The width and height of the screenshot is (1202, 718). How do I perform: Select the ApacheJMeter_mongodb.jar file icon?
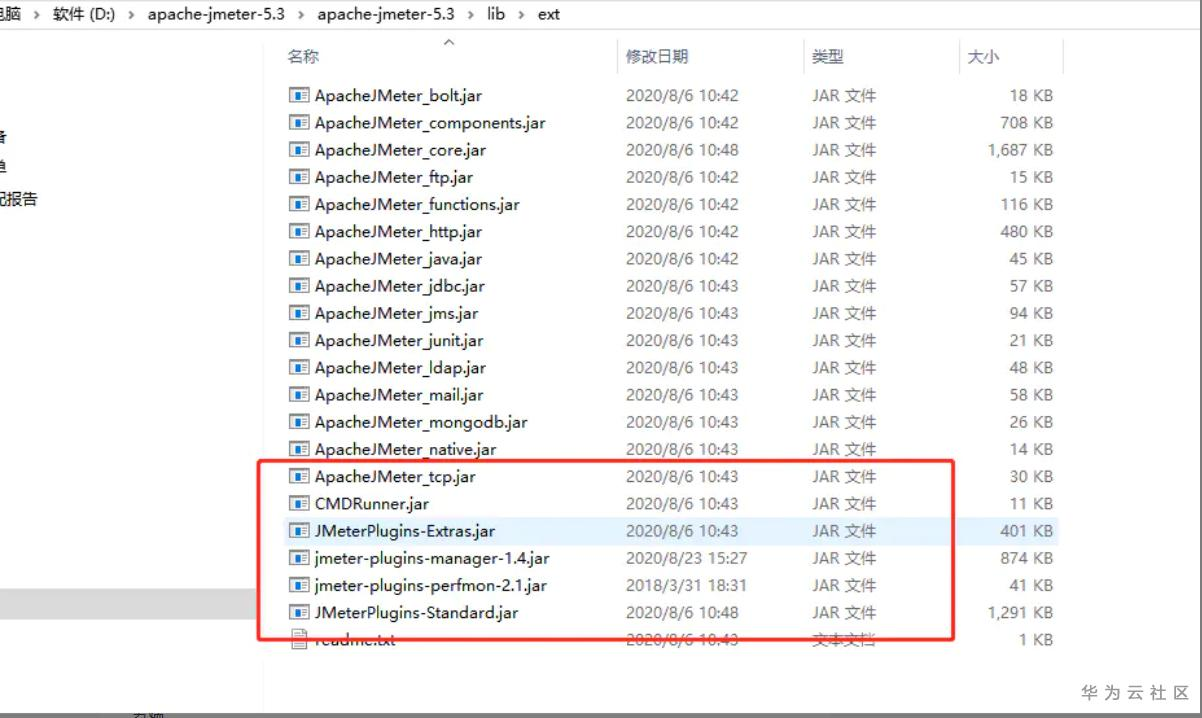[x=298, y=422]
